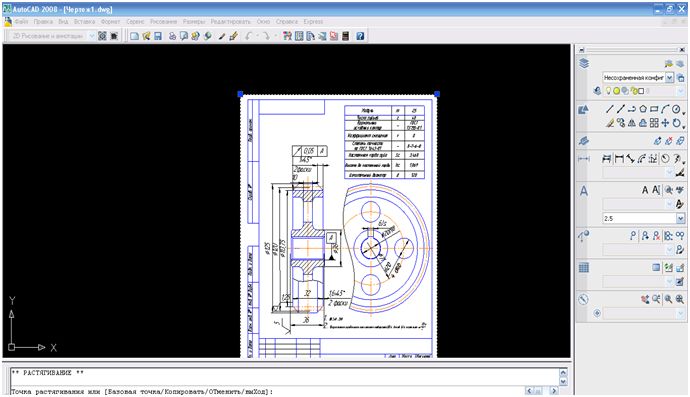690x397 pixels.
Task: Open the Формат menu
Action: click(110, 22)
